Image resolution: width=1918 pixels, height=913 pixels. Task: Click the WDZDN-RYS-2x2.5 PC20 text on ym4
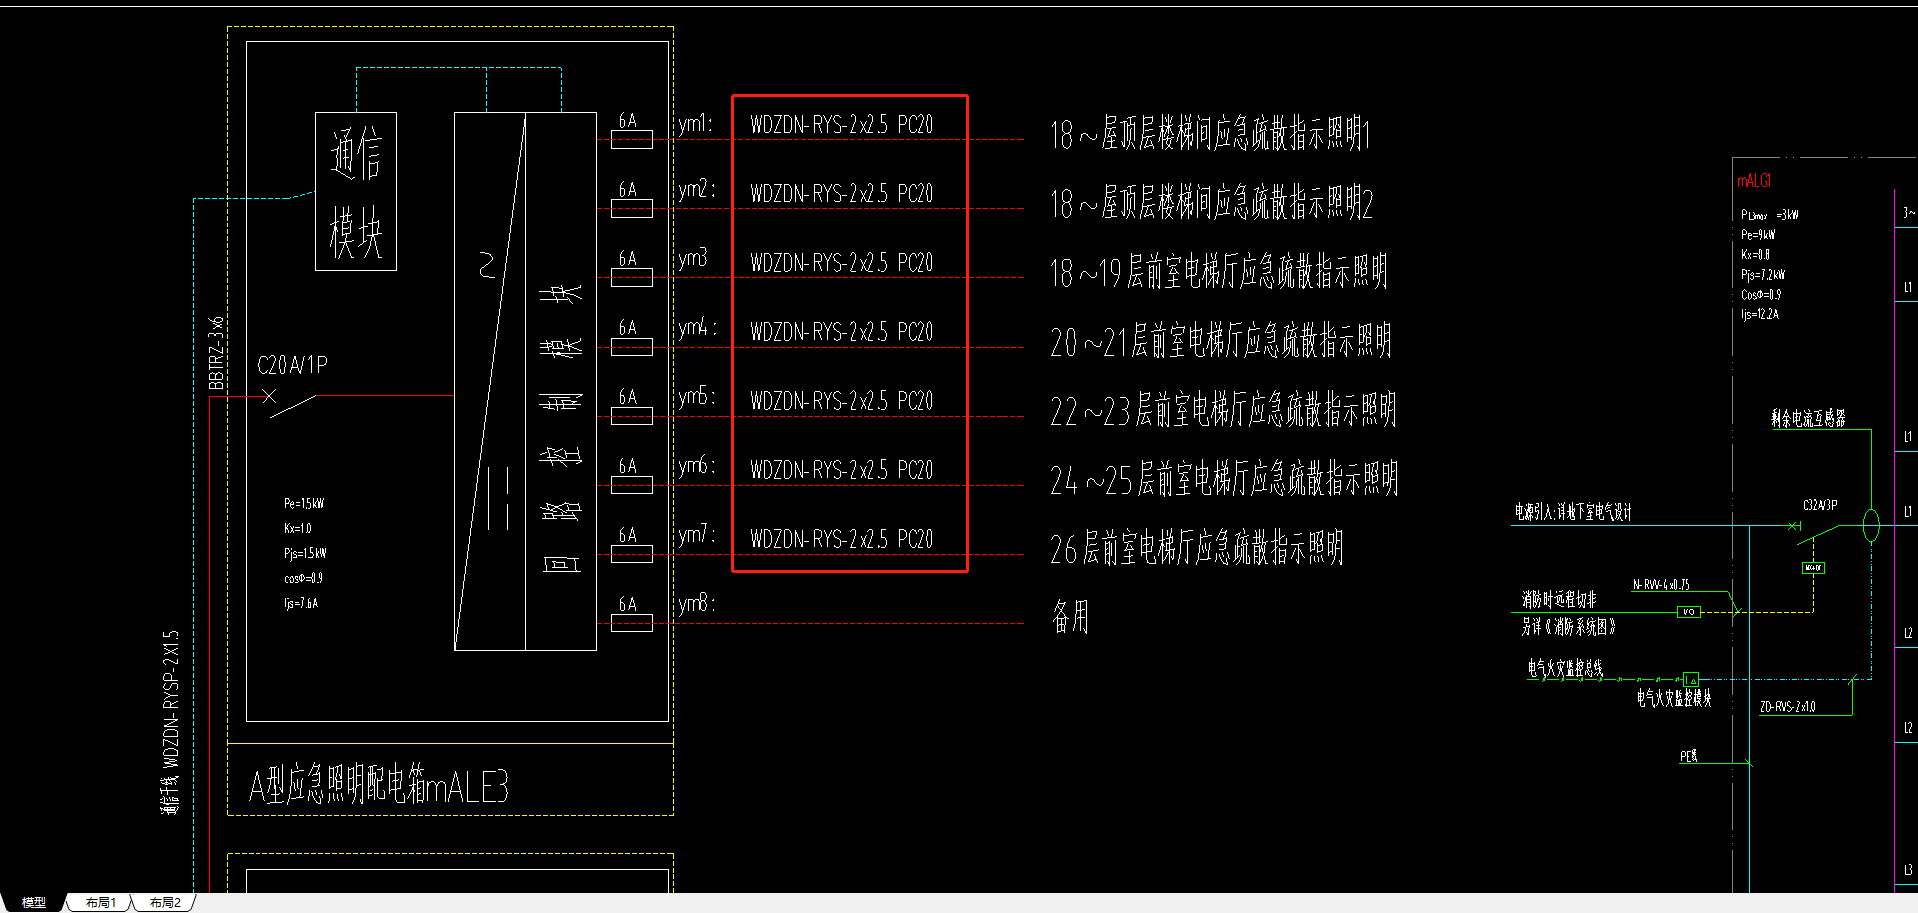(841, 332)
